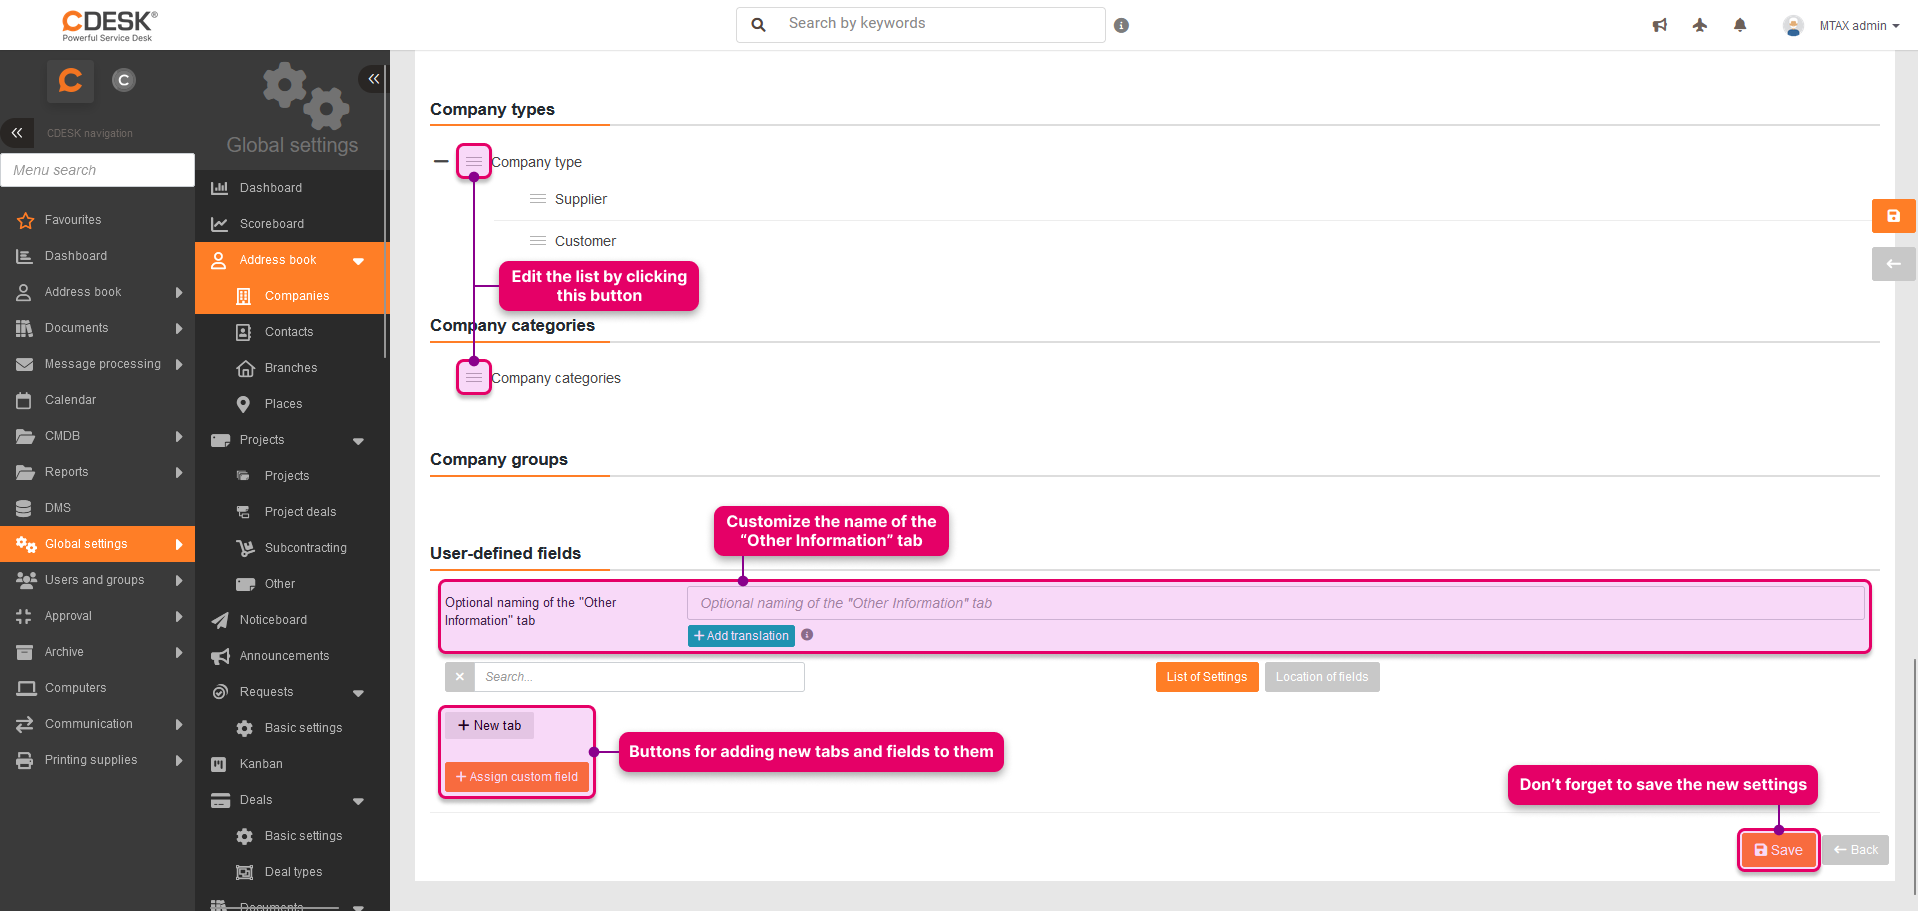The width and height of the screenshot is (1918, 911).
Task: Click the New tab button
Action: pyautogui.click(x=489, y=725)
